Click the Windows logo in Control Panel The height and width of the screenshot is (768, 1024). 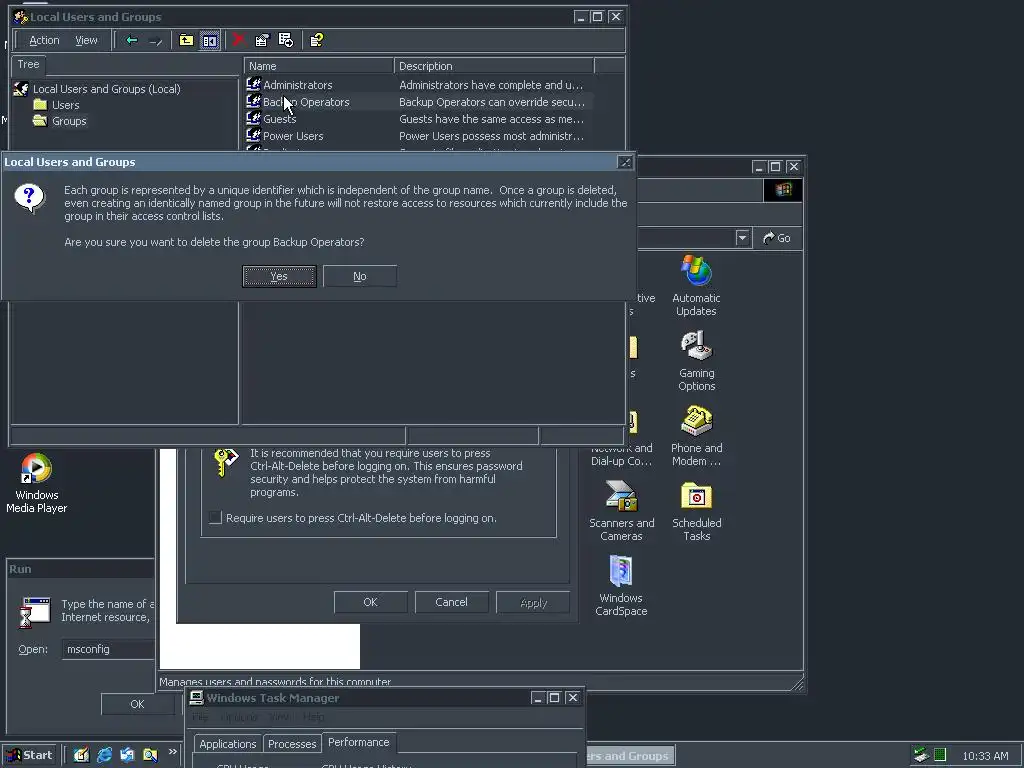coord(783,190)
